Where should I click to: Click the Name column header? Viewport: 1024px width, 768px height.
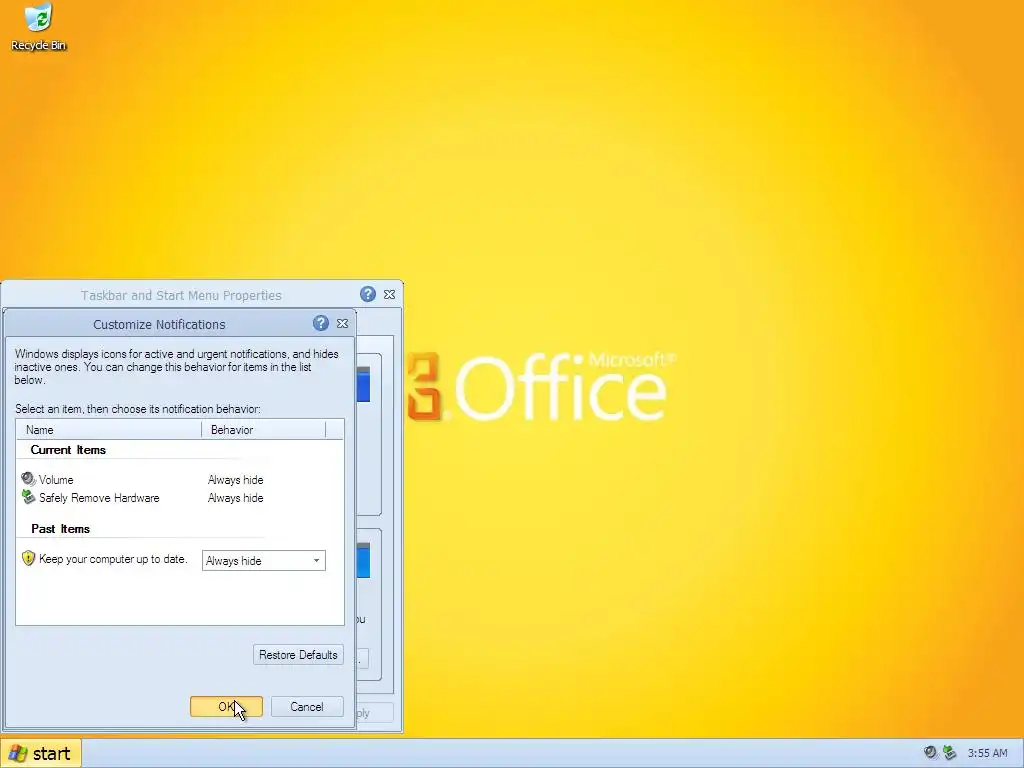(109, 430)
